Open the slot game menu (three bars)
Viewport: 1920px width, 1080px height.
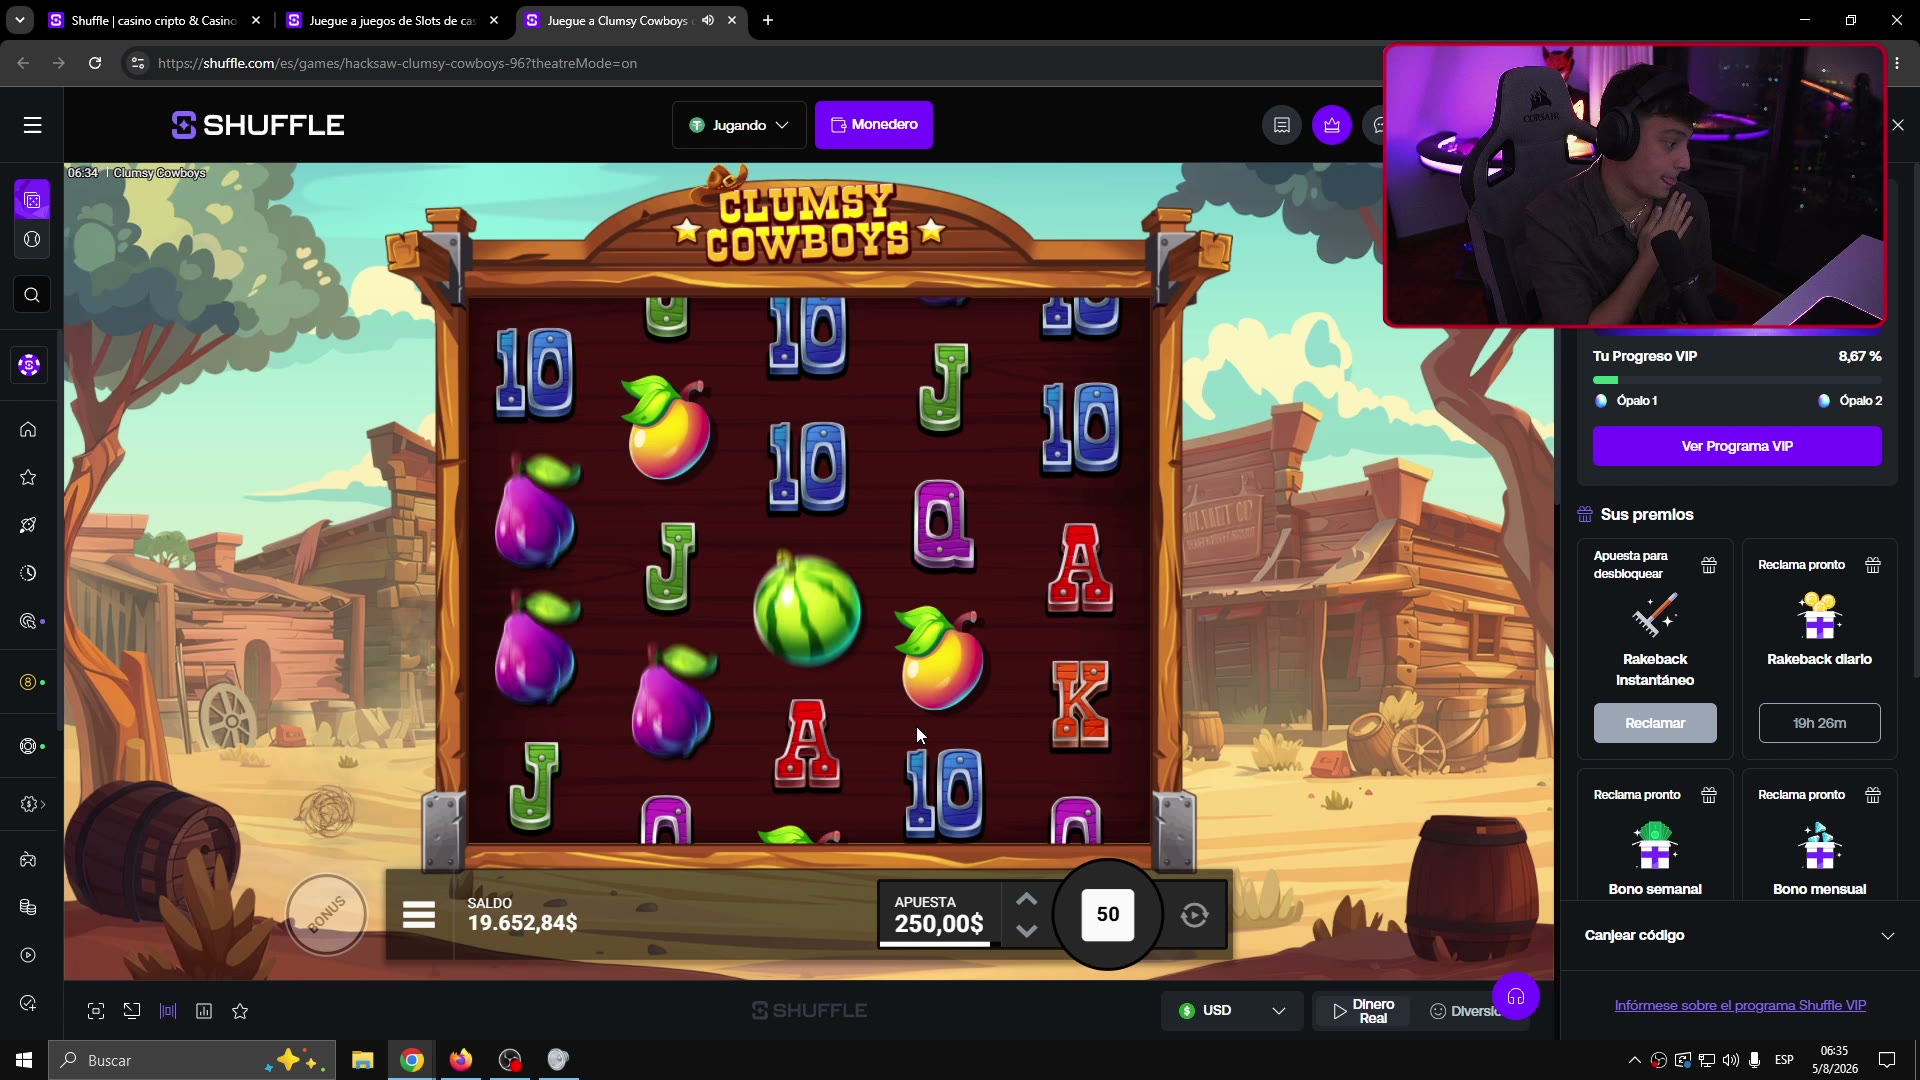[419, 915]
